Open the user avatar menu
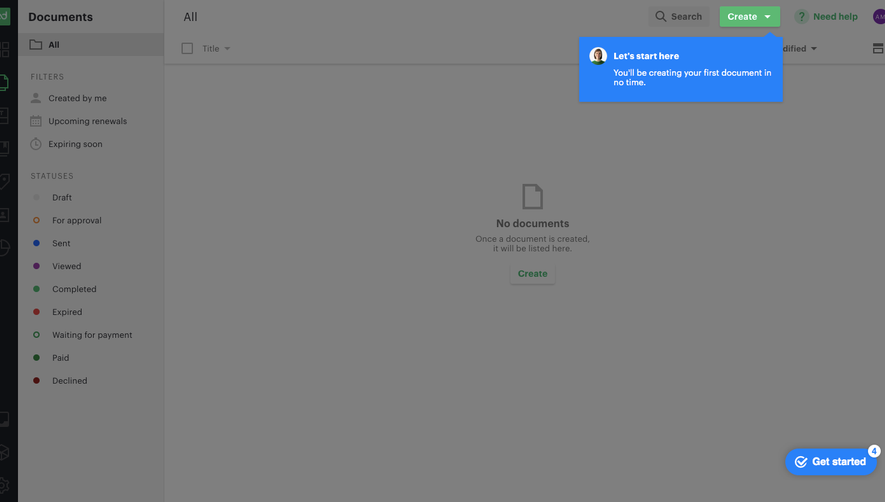Image resolution: width=885 pixels, height=502 pixels. coord(879,16)
